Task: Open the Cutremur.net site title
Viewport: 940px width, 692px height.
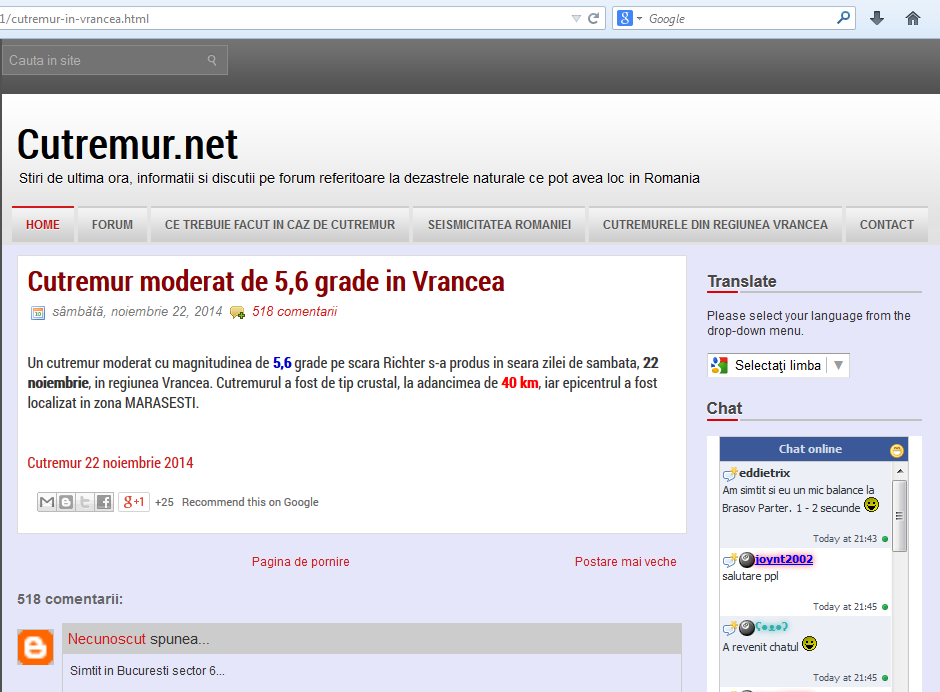Action: coord(127,145)
